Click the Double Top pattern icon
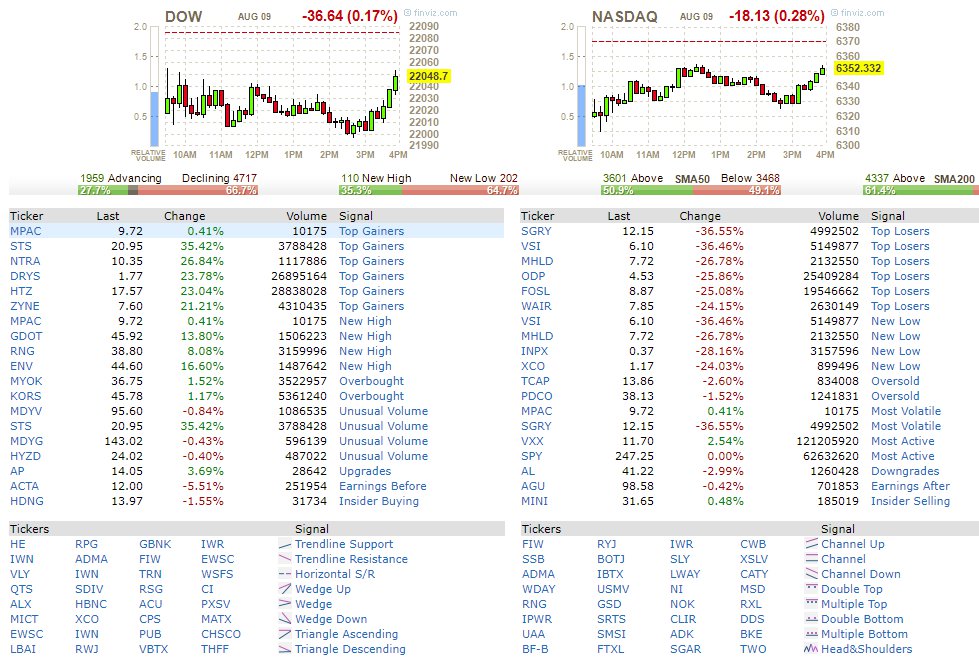Image resolution: width=979 pixels, height=662 pixels. tap(811, 589)
